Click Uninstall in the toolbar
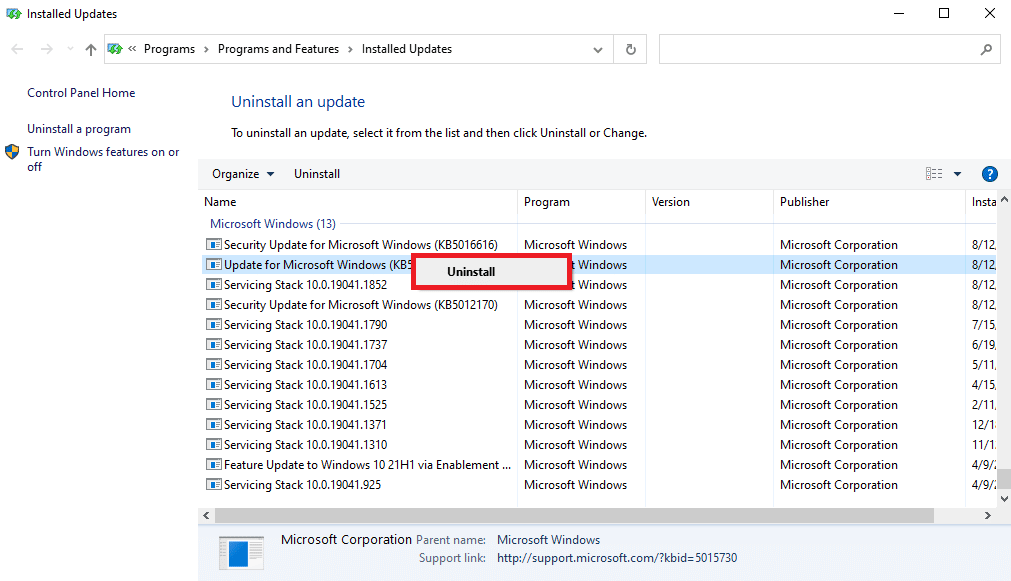The height and width of the screenshot is (581, 1011). (x=317, y=174)
